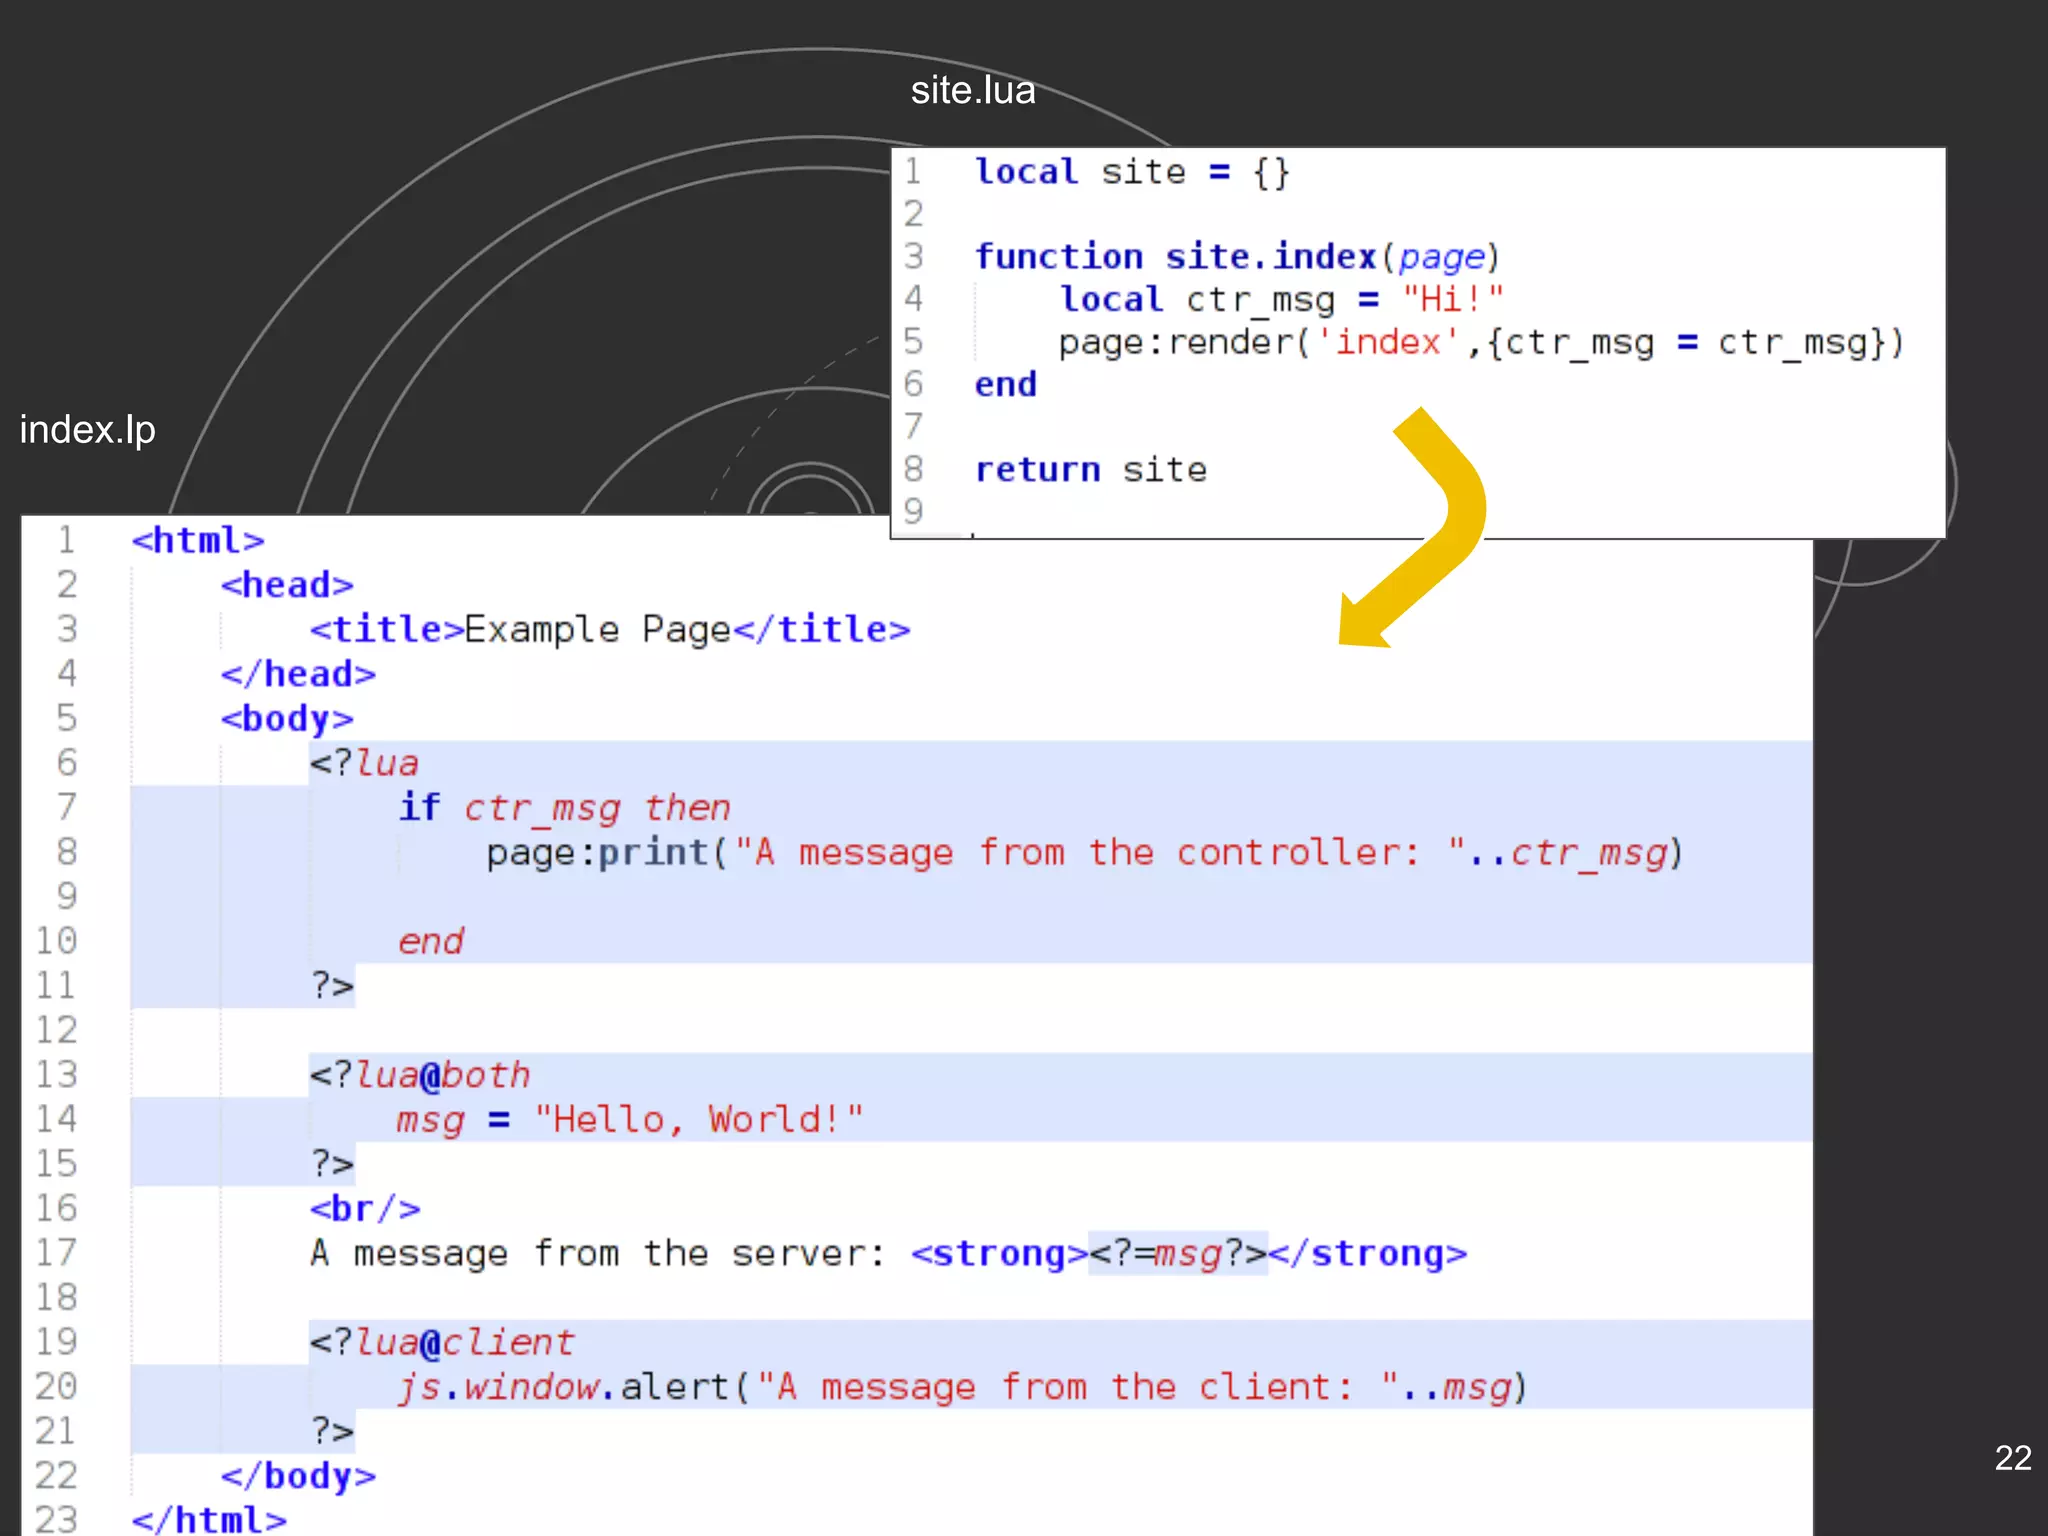Click the slide number 22
This screenshot has height=1536, width=2048.
[x=2013, y=1458]
